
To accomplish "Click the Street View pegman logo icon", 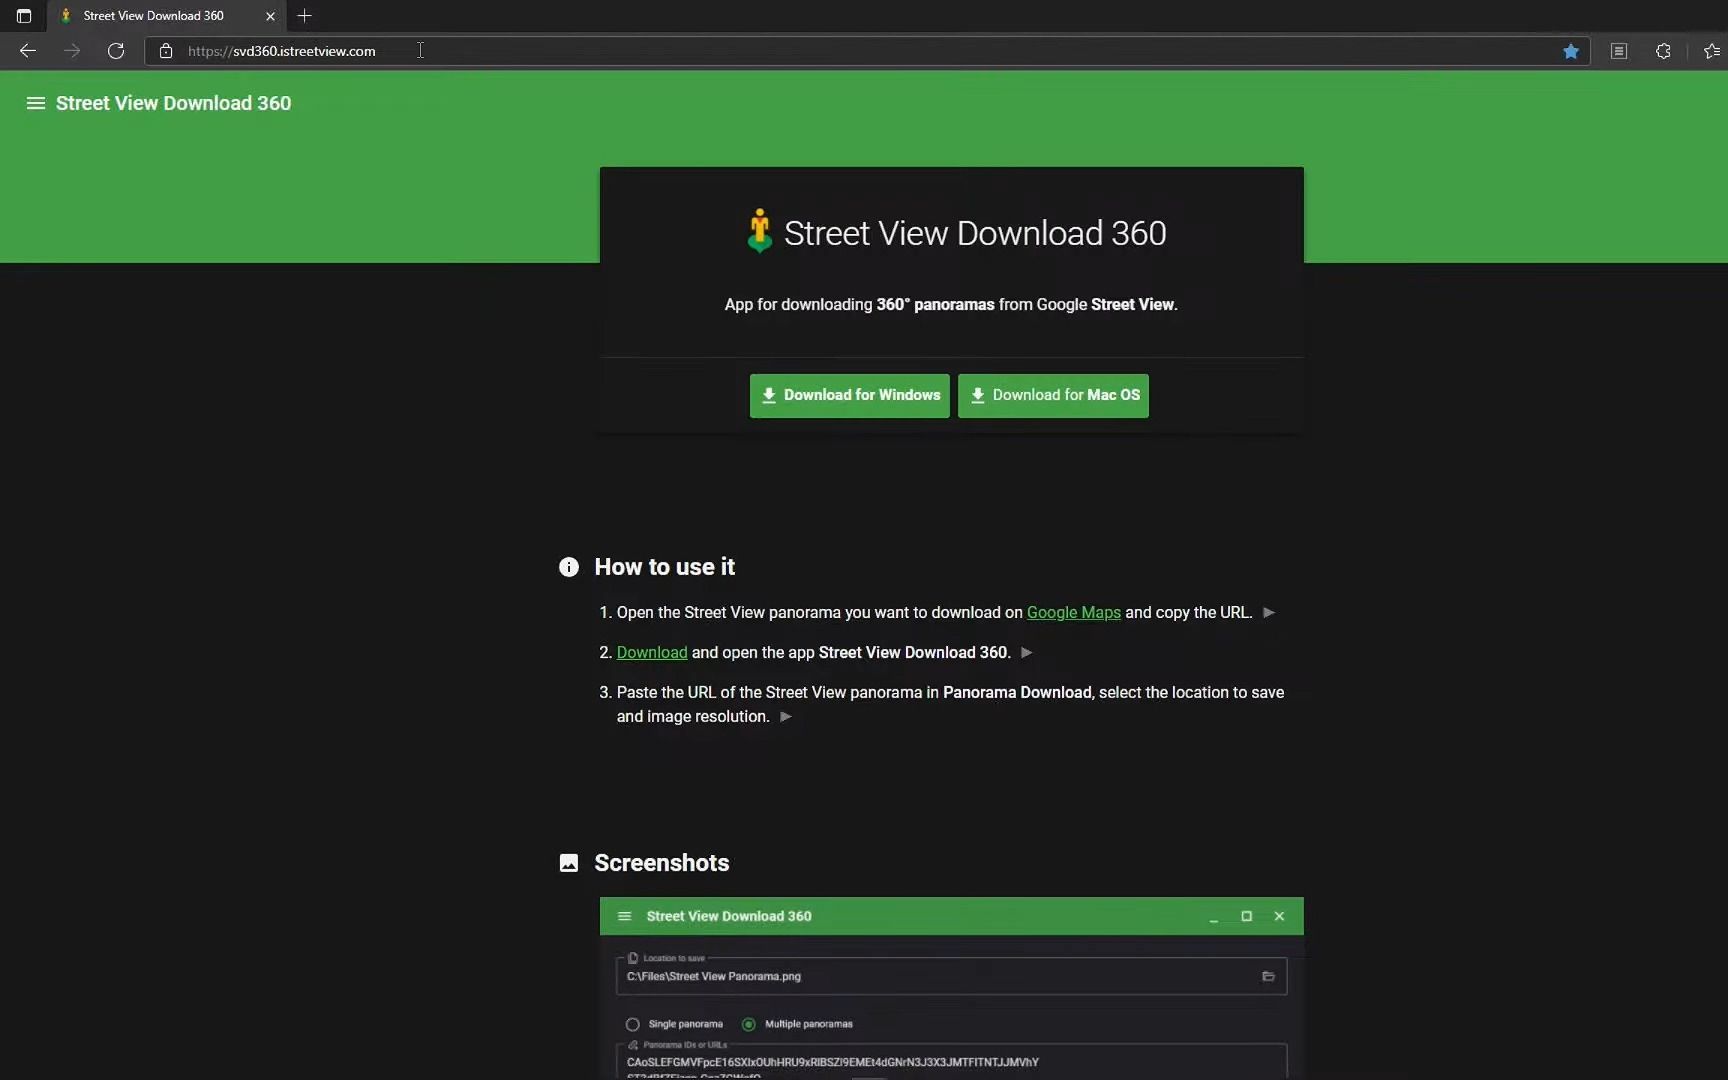I will 759,231.
